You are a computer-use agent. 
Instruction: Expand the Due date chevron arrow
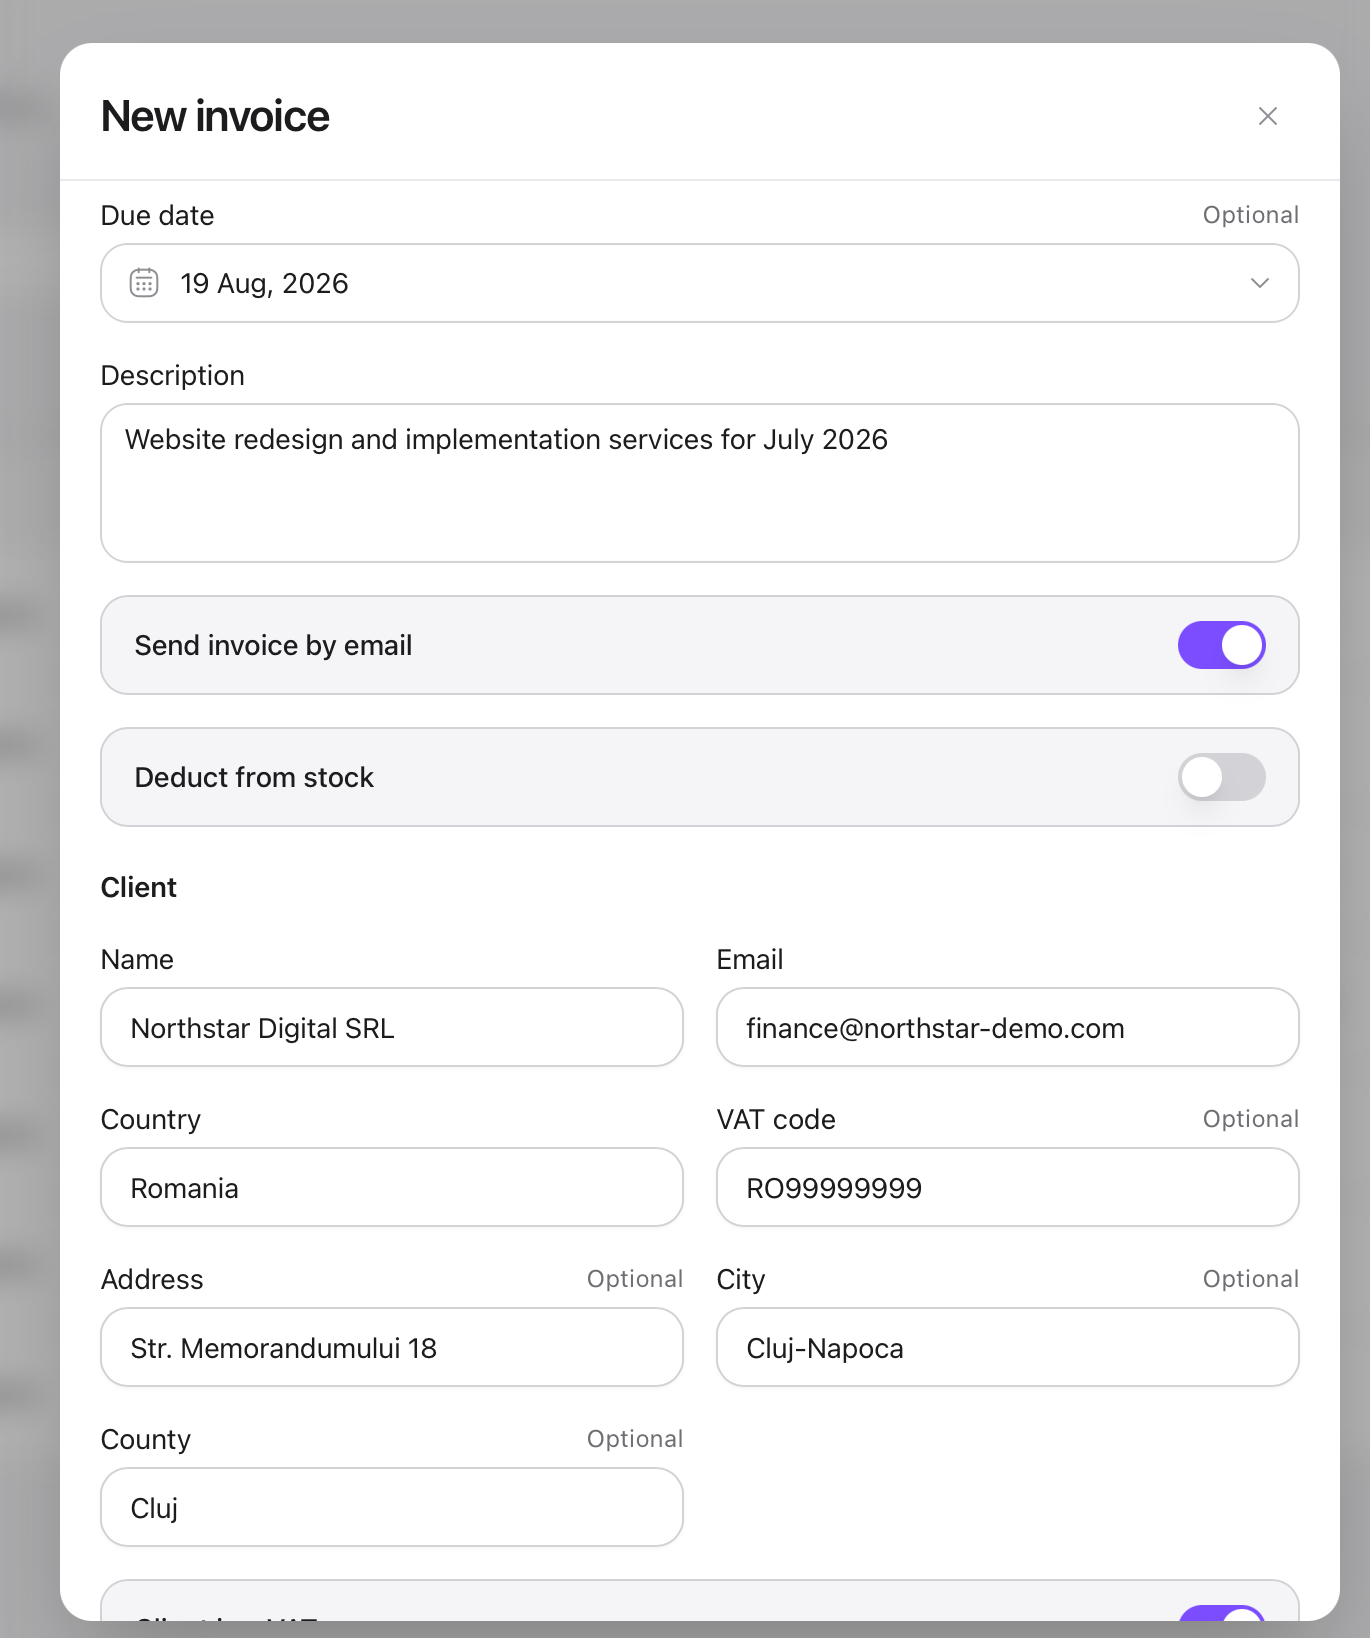tap(1260, 283)
